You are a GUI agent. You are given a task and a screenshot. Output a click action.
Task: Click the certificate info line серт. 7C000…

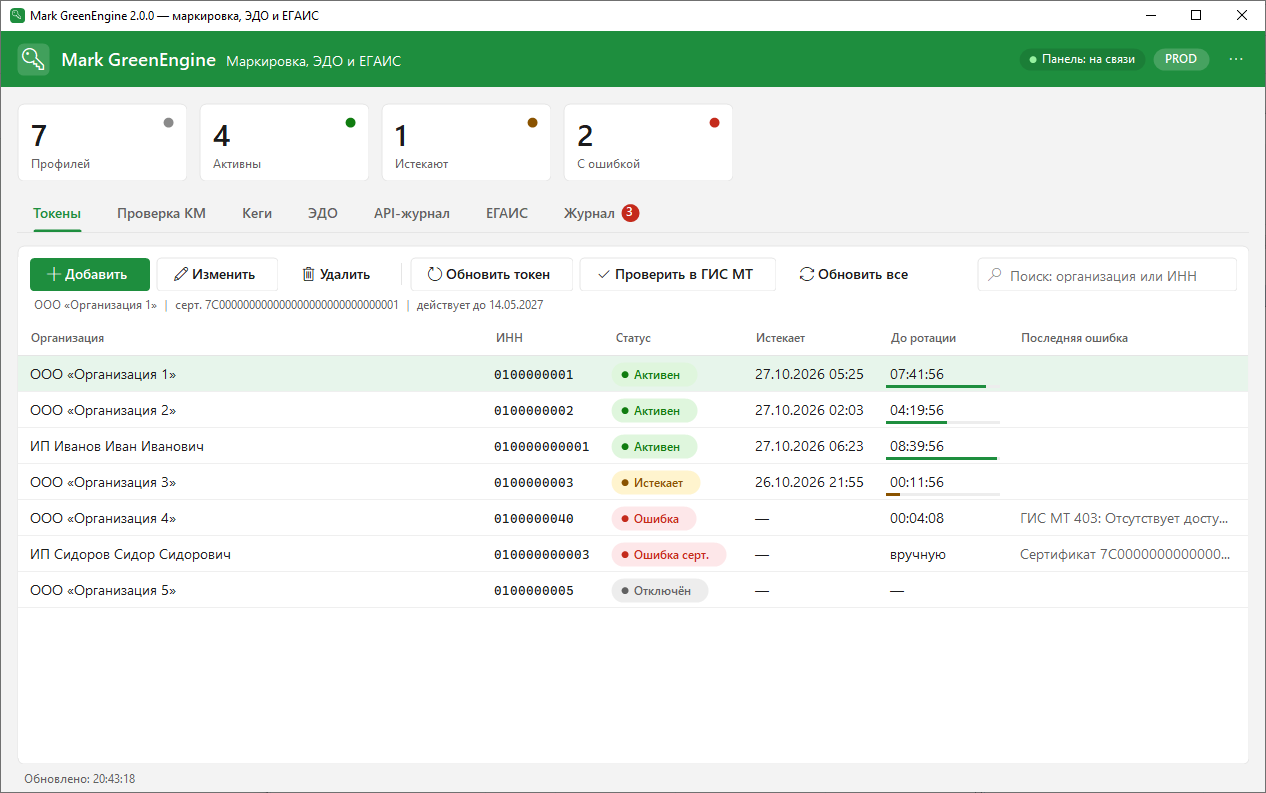[x=287, y=304]
